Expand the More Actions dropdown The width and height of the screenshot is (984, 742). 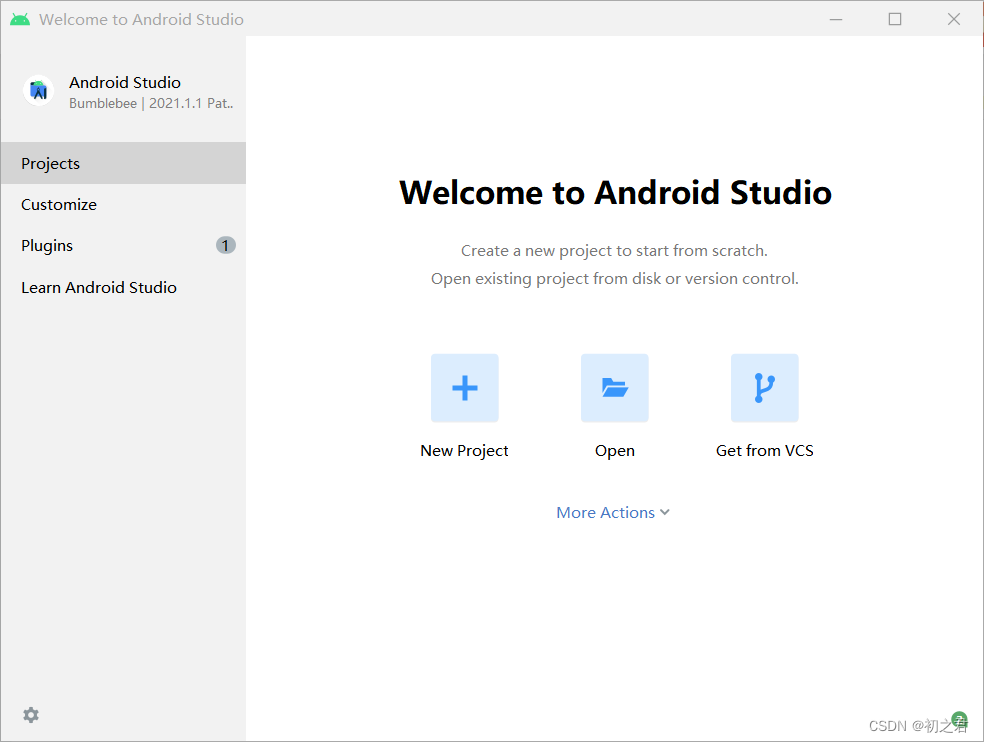tap(613, 512)
